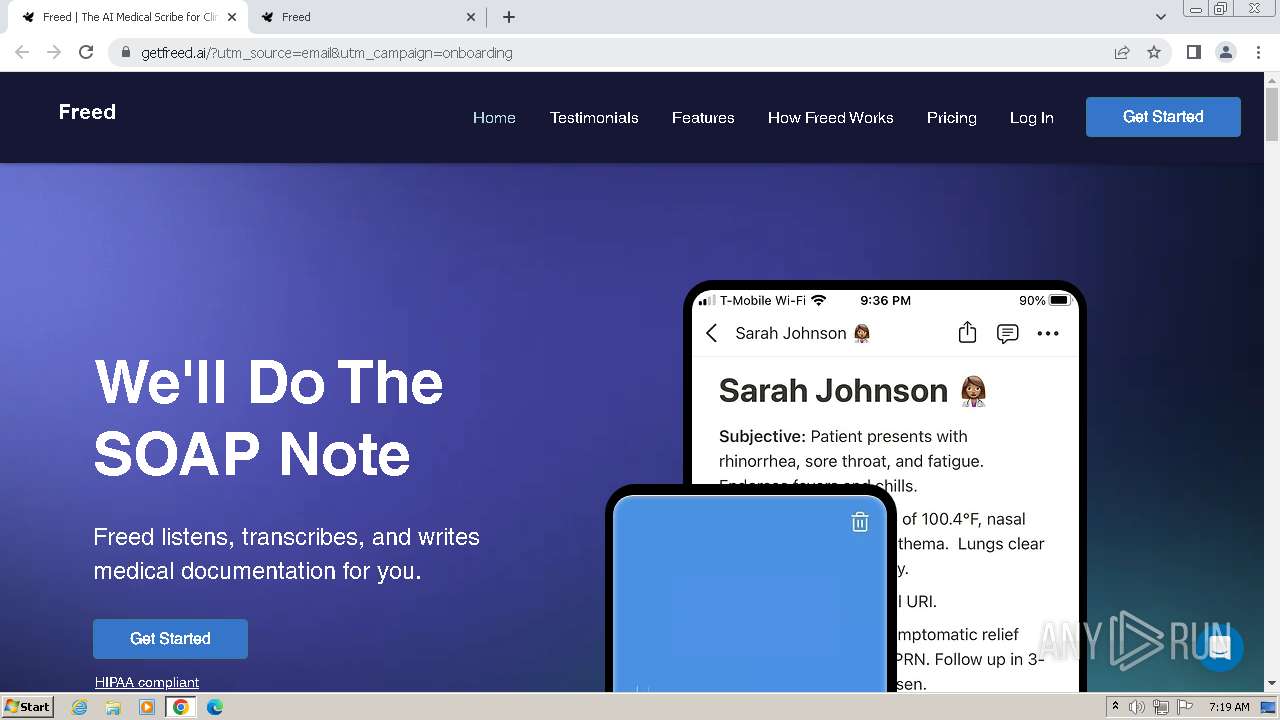Screen dimensions: 1280x720
Task: Open the media player taskbar icon
Action: [x=147, y=707]
